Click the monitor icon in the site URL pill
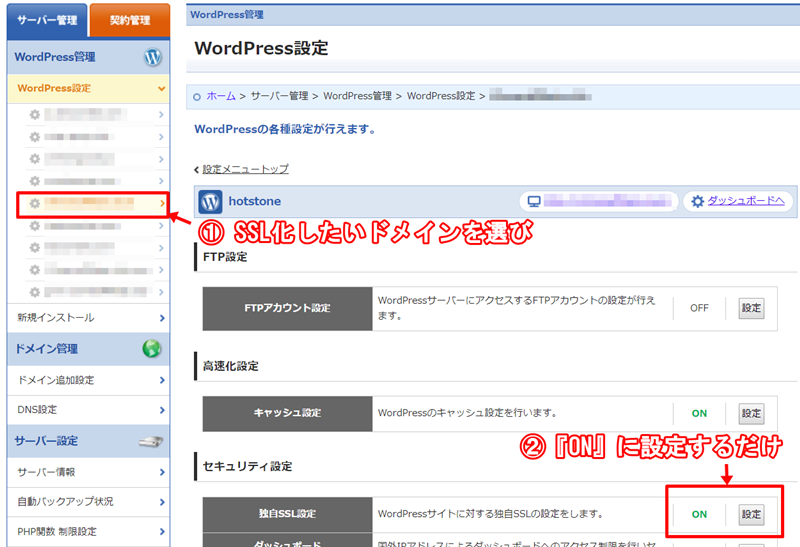 coord(534,202)
